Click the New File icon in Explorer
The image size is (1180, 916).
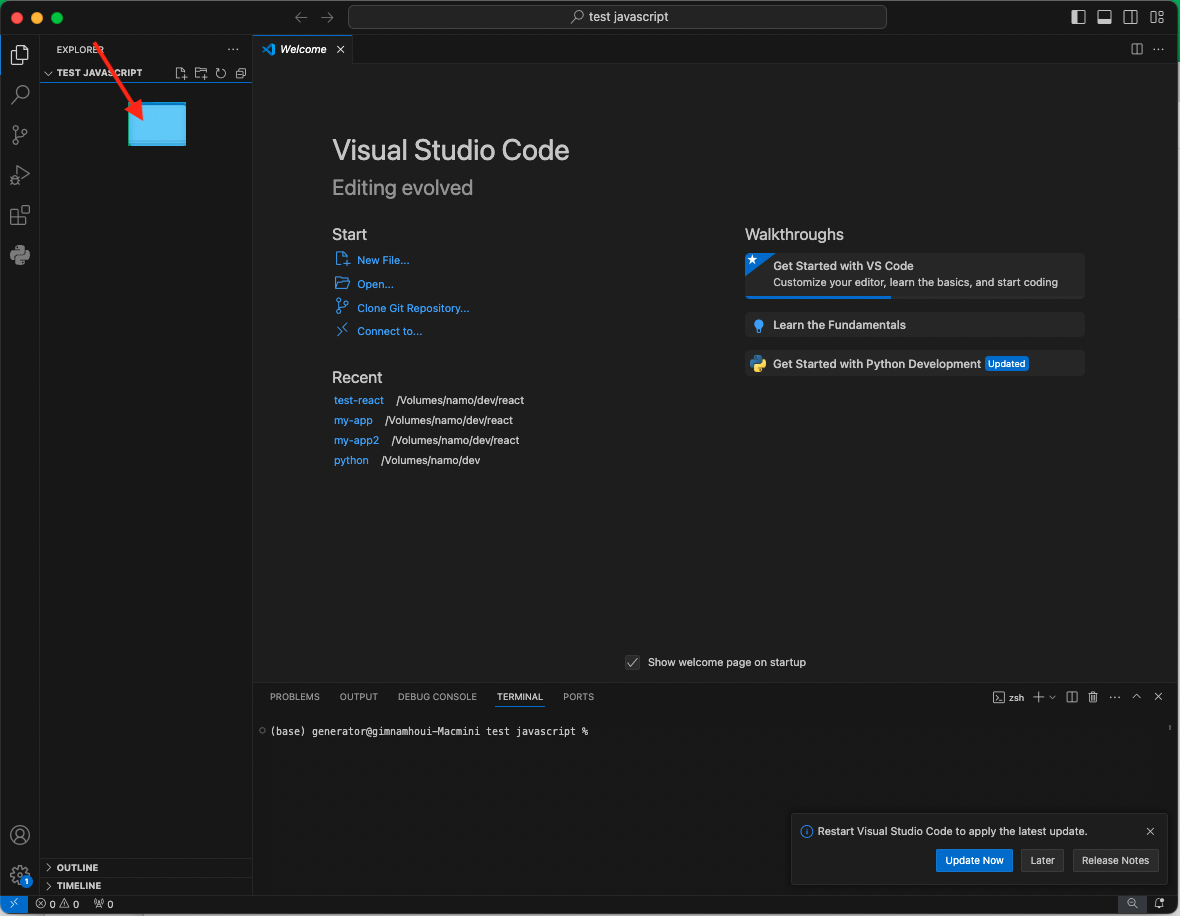click(x=181, y=73)
